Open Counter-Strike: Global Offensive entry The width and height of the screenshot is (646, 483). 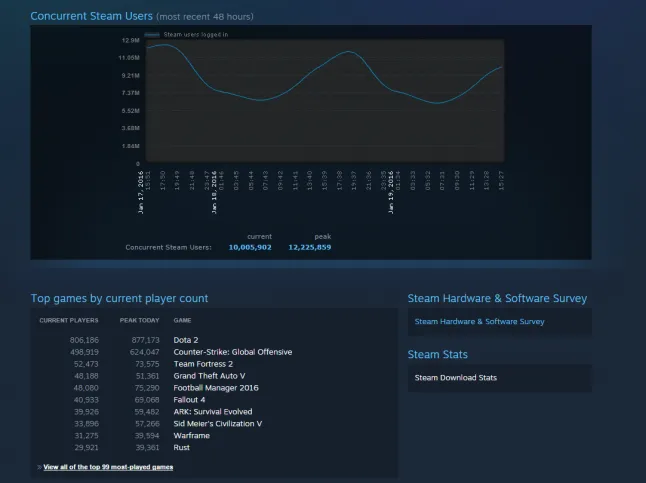(233, 352)
